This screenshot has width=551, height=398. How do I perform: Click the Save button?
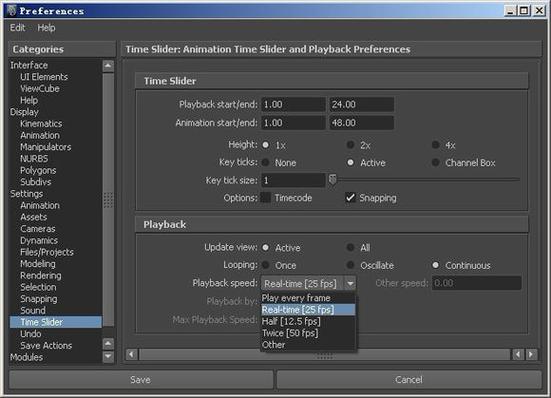(141, 379)
